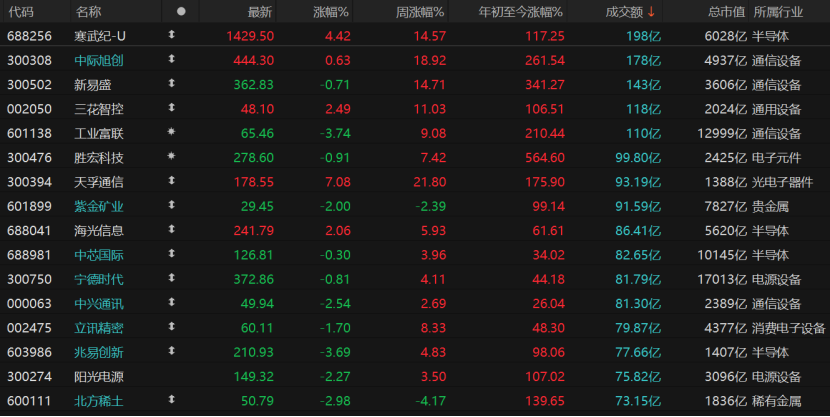Image resolution: width=830 pixels, height=417 pixels.
Task: Click the circle dot column header
Action: pos(180,12)
